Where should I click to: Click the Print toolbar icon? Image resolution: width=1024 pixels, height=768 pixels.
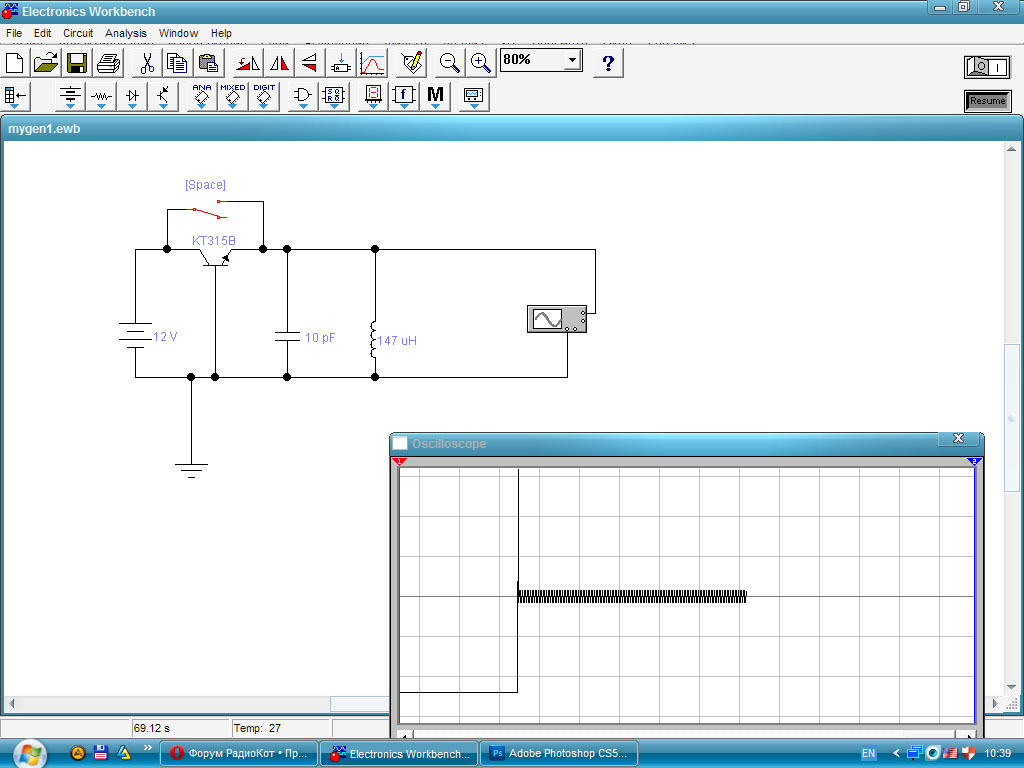(x=108, y=63)
